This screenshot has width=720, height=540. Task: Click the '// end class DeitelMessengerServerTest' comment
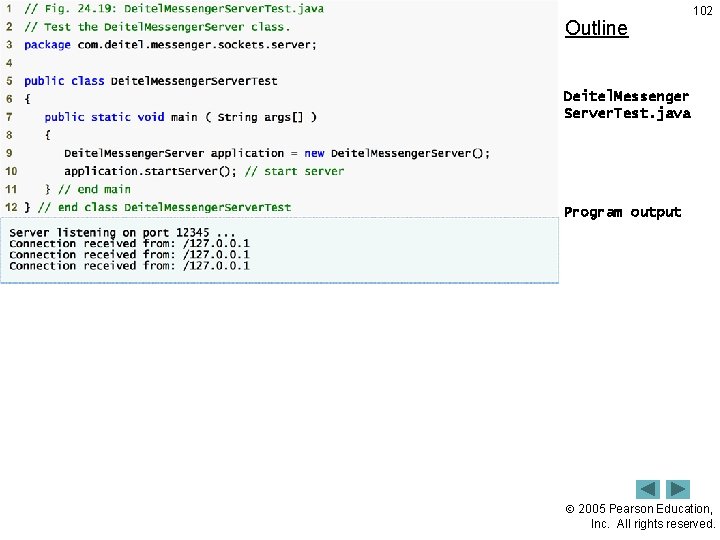pos(164,207)
